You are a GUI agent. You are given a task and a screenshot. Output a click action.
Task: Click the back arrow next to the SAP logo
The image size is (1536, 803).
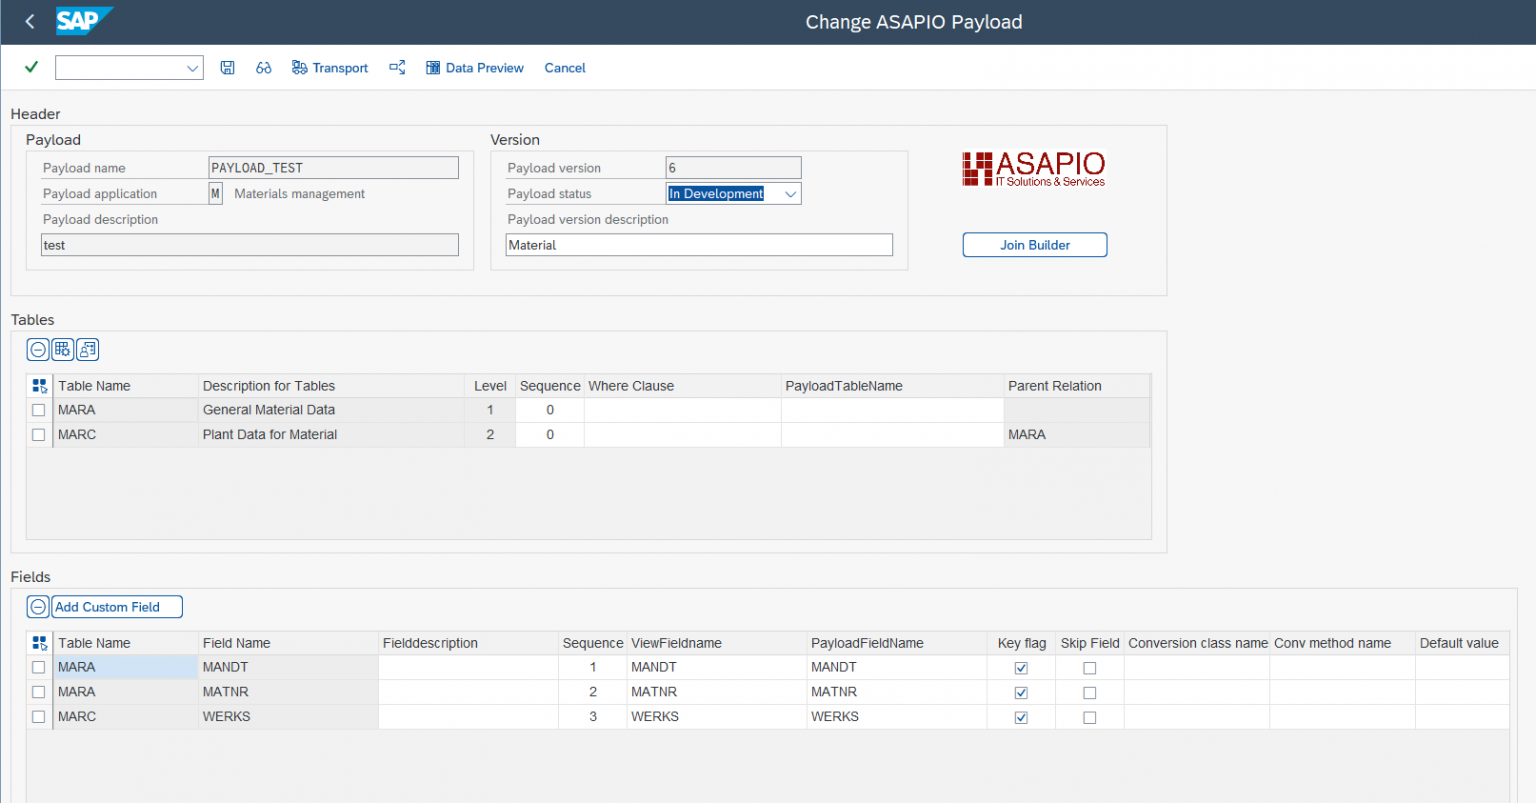29,21
